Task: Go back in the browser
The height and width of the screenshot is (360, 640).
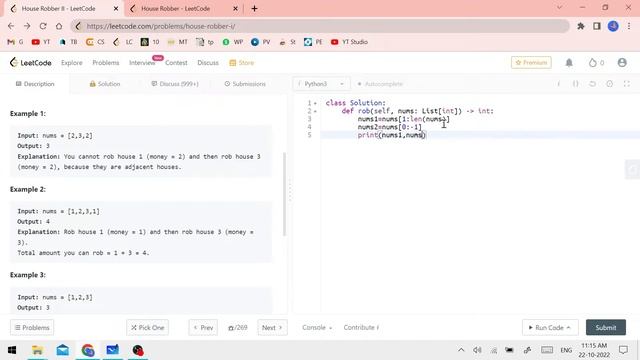Action: pos(11,26)
